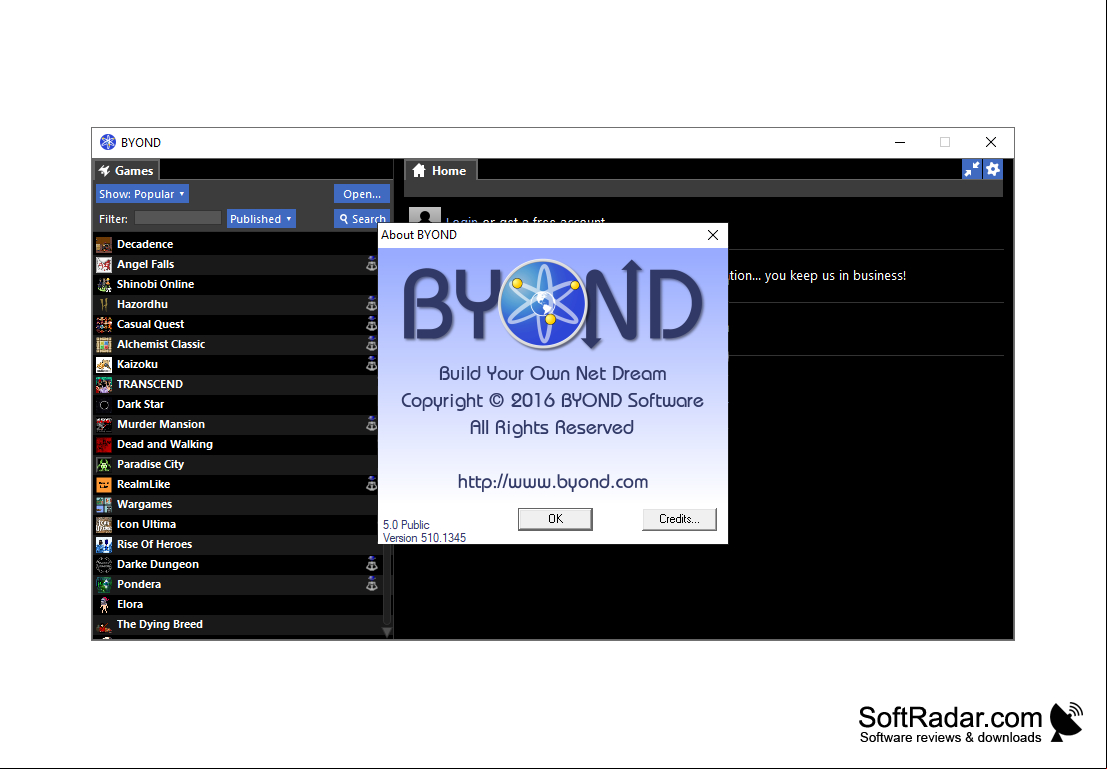Click the Open... button
Image resolution: width=1107 pixels, height=769 pixels.
(x=361, y=194)
